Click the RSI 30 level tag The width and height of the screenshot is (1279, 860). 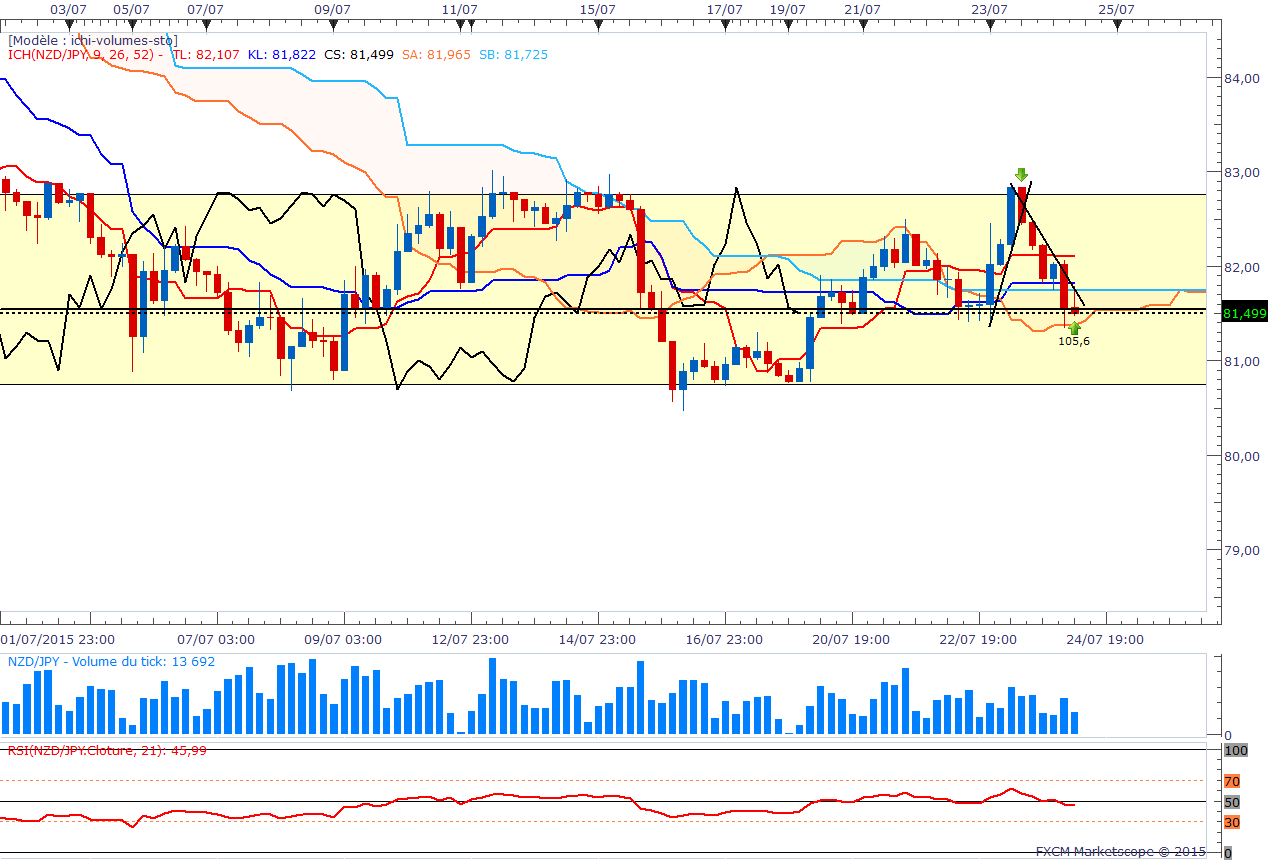pyautogui.click(x=1232, y=822)
